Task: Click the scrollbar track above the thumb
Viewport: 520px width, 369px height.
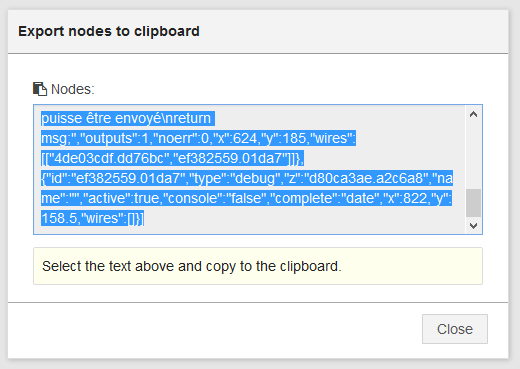Action: 473,155
